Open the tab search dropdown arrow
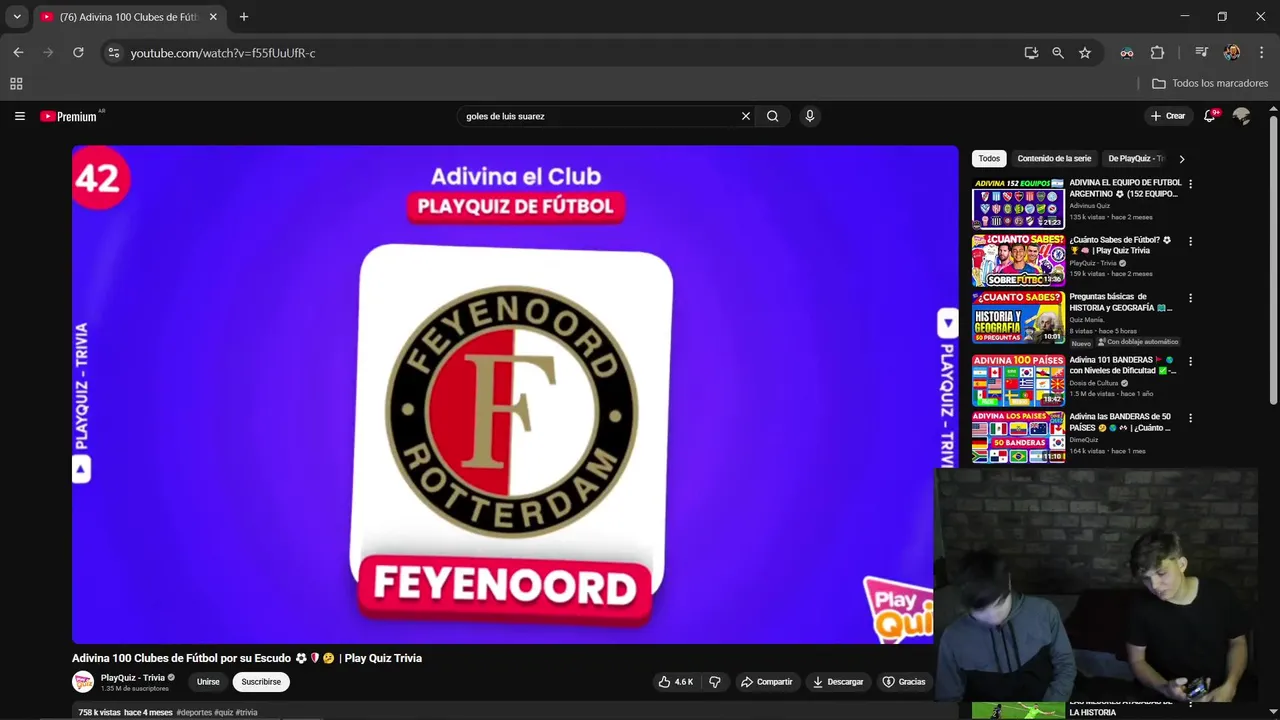 pyautogui.click(x=17, y=17)
